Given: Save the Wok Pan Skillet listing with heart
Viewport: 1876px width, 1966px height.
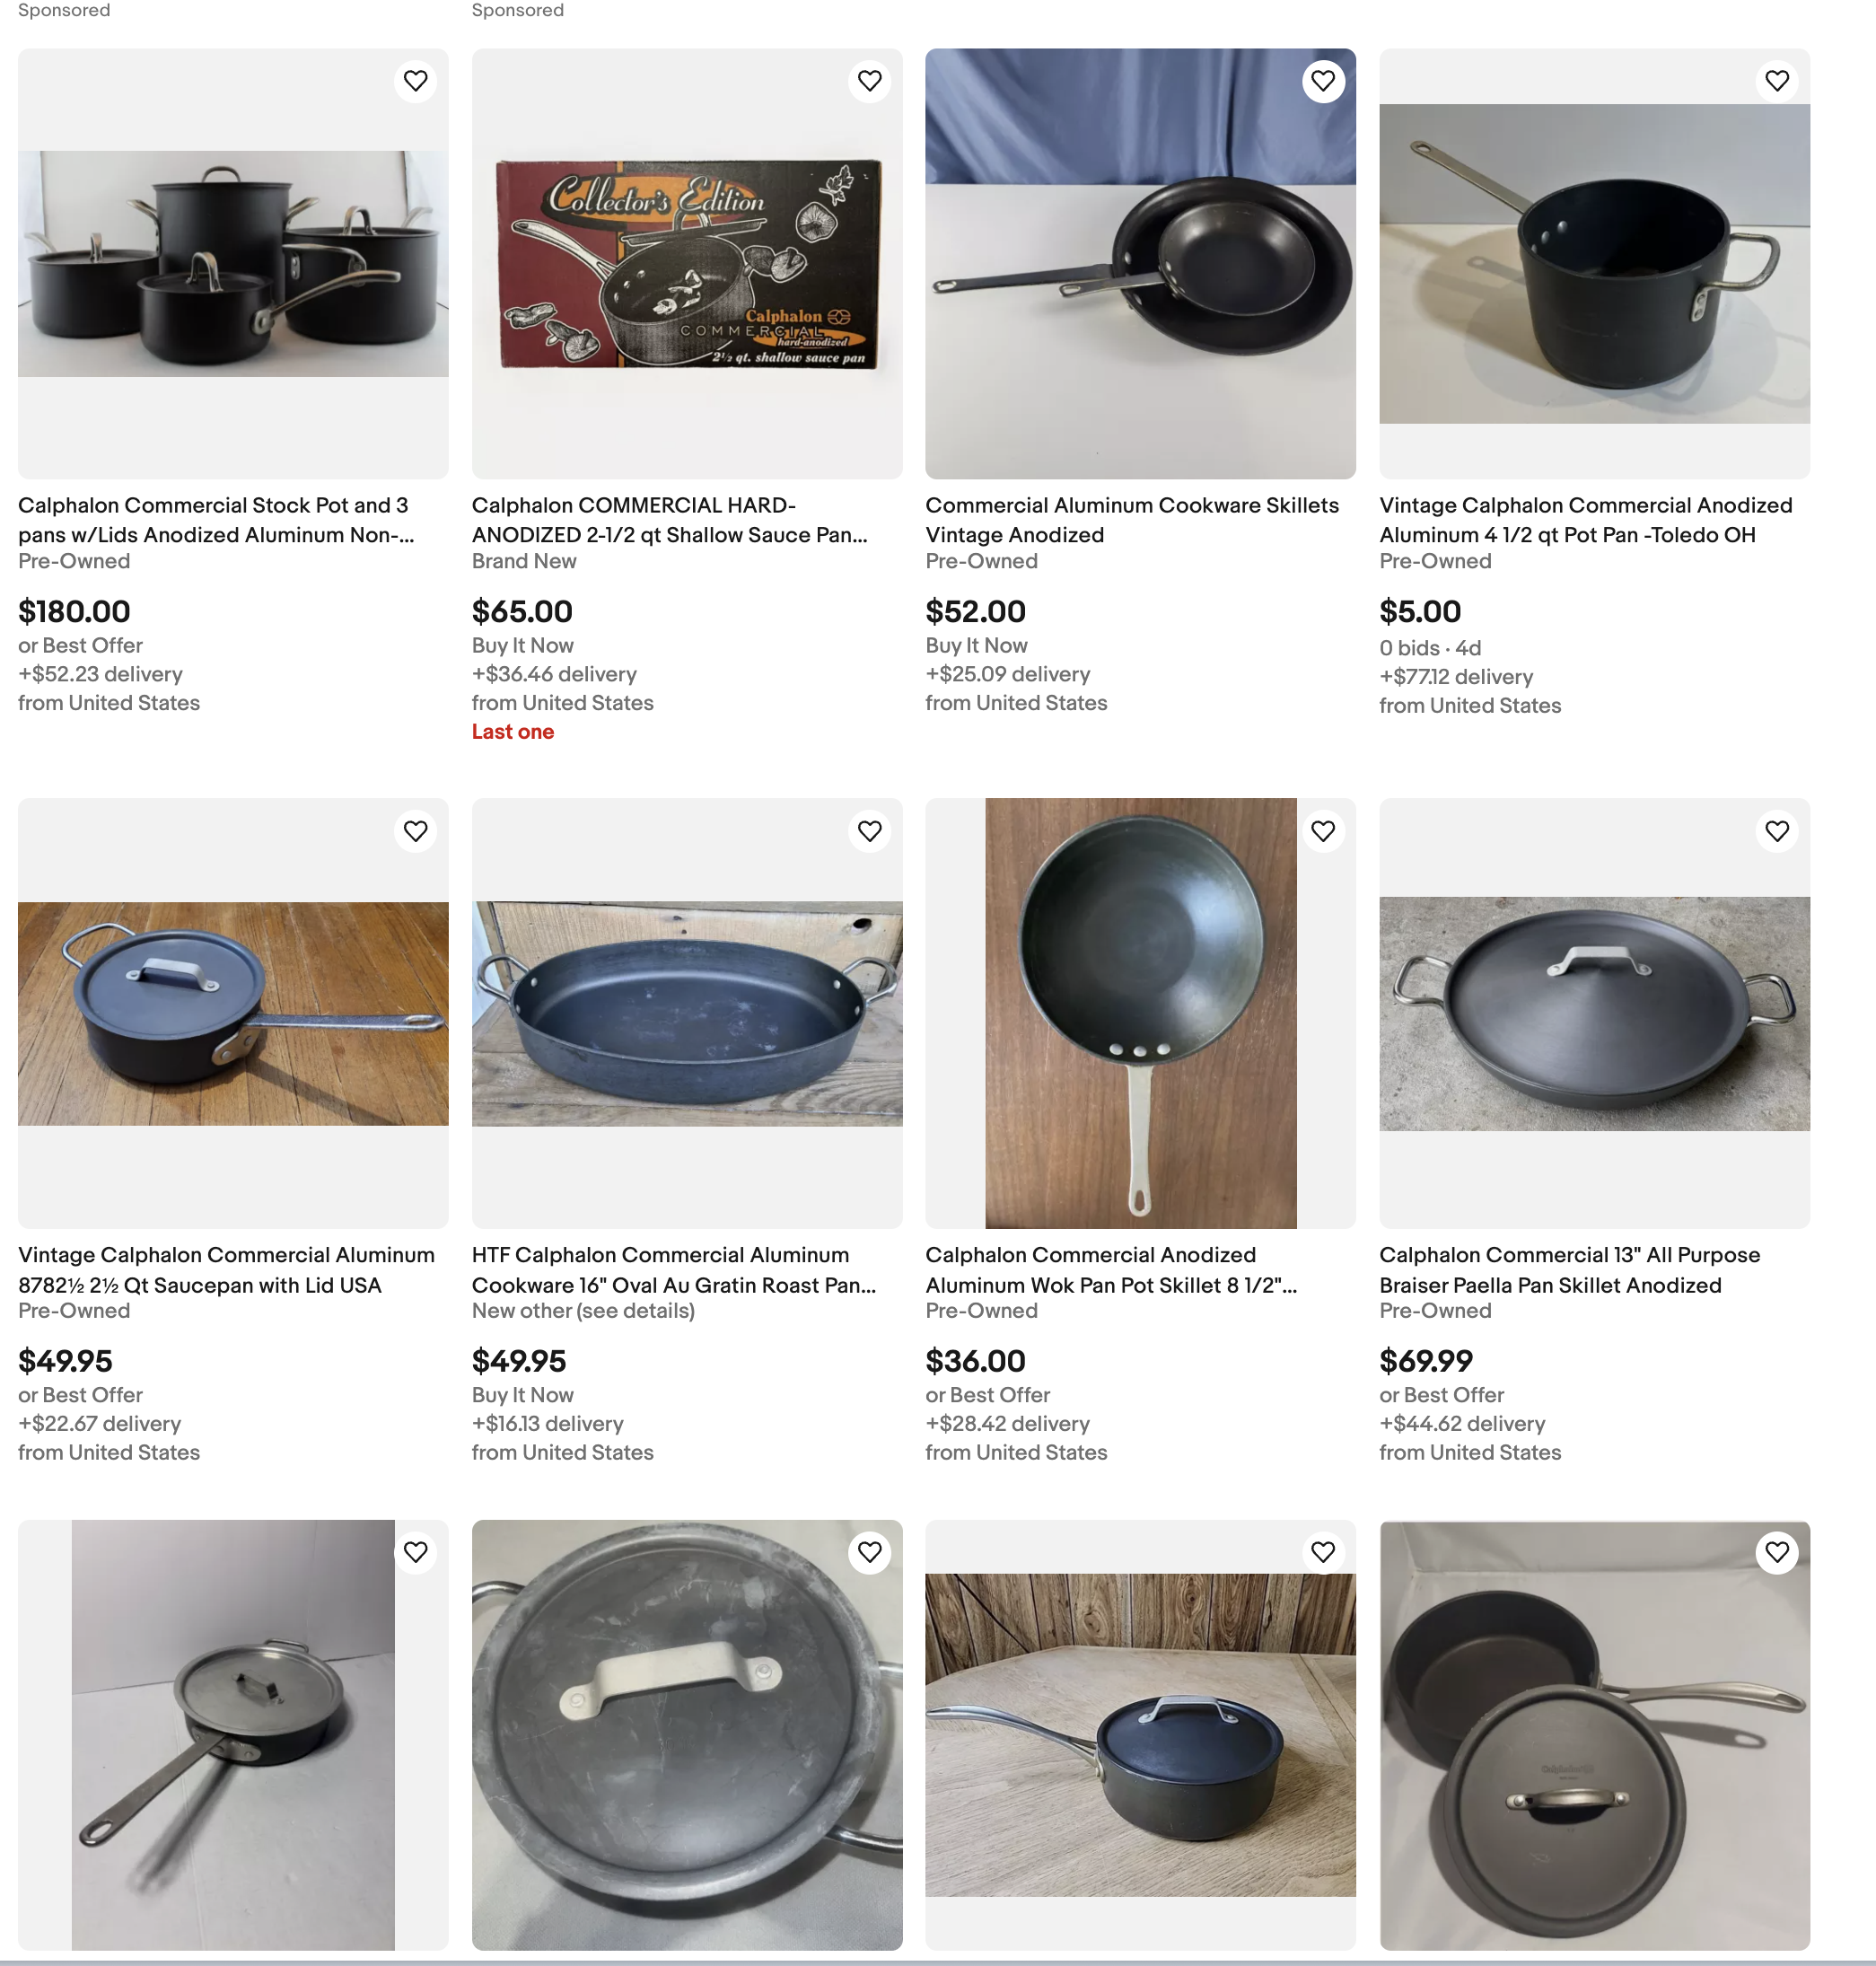Looking at the screenshot, I should point(1323,831).
